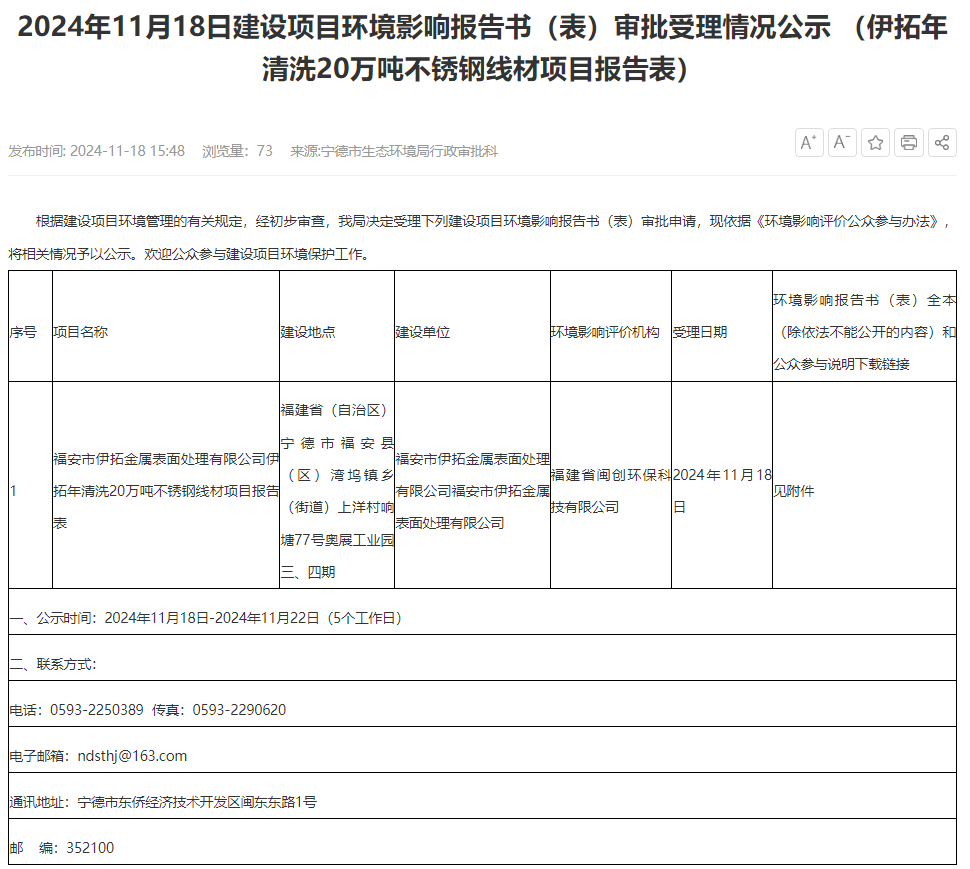The height and width of the screenshot is (869, 970).
Task: Click the email address ndsthj@163.com
Action: coord(132,756)
